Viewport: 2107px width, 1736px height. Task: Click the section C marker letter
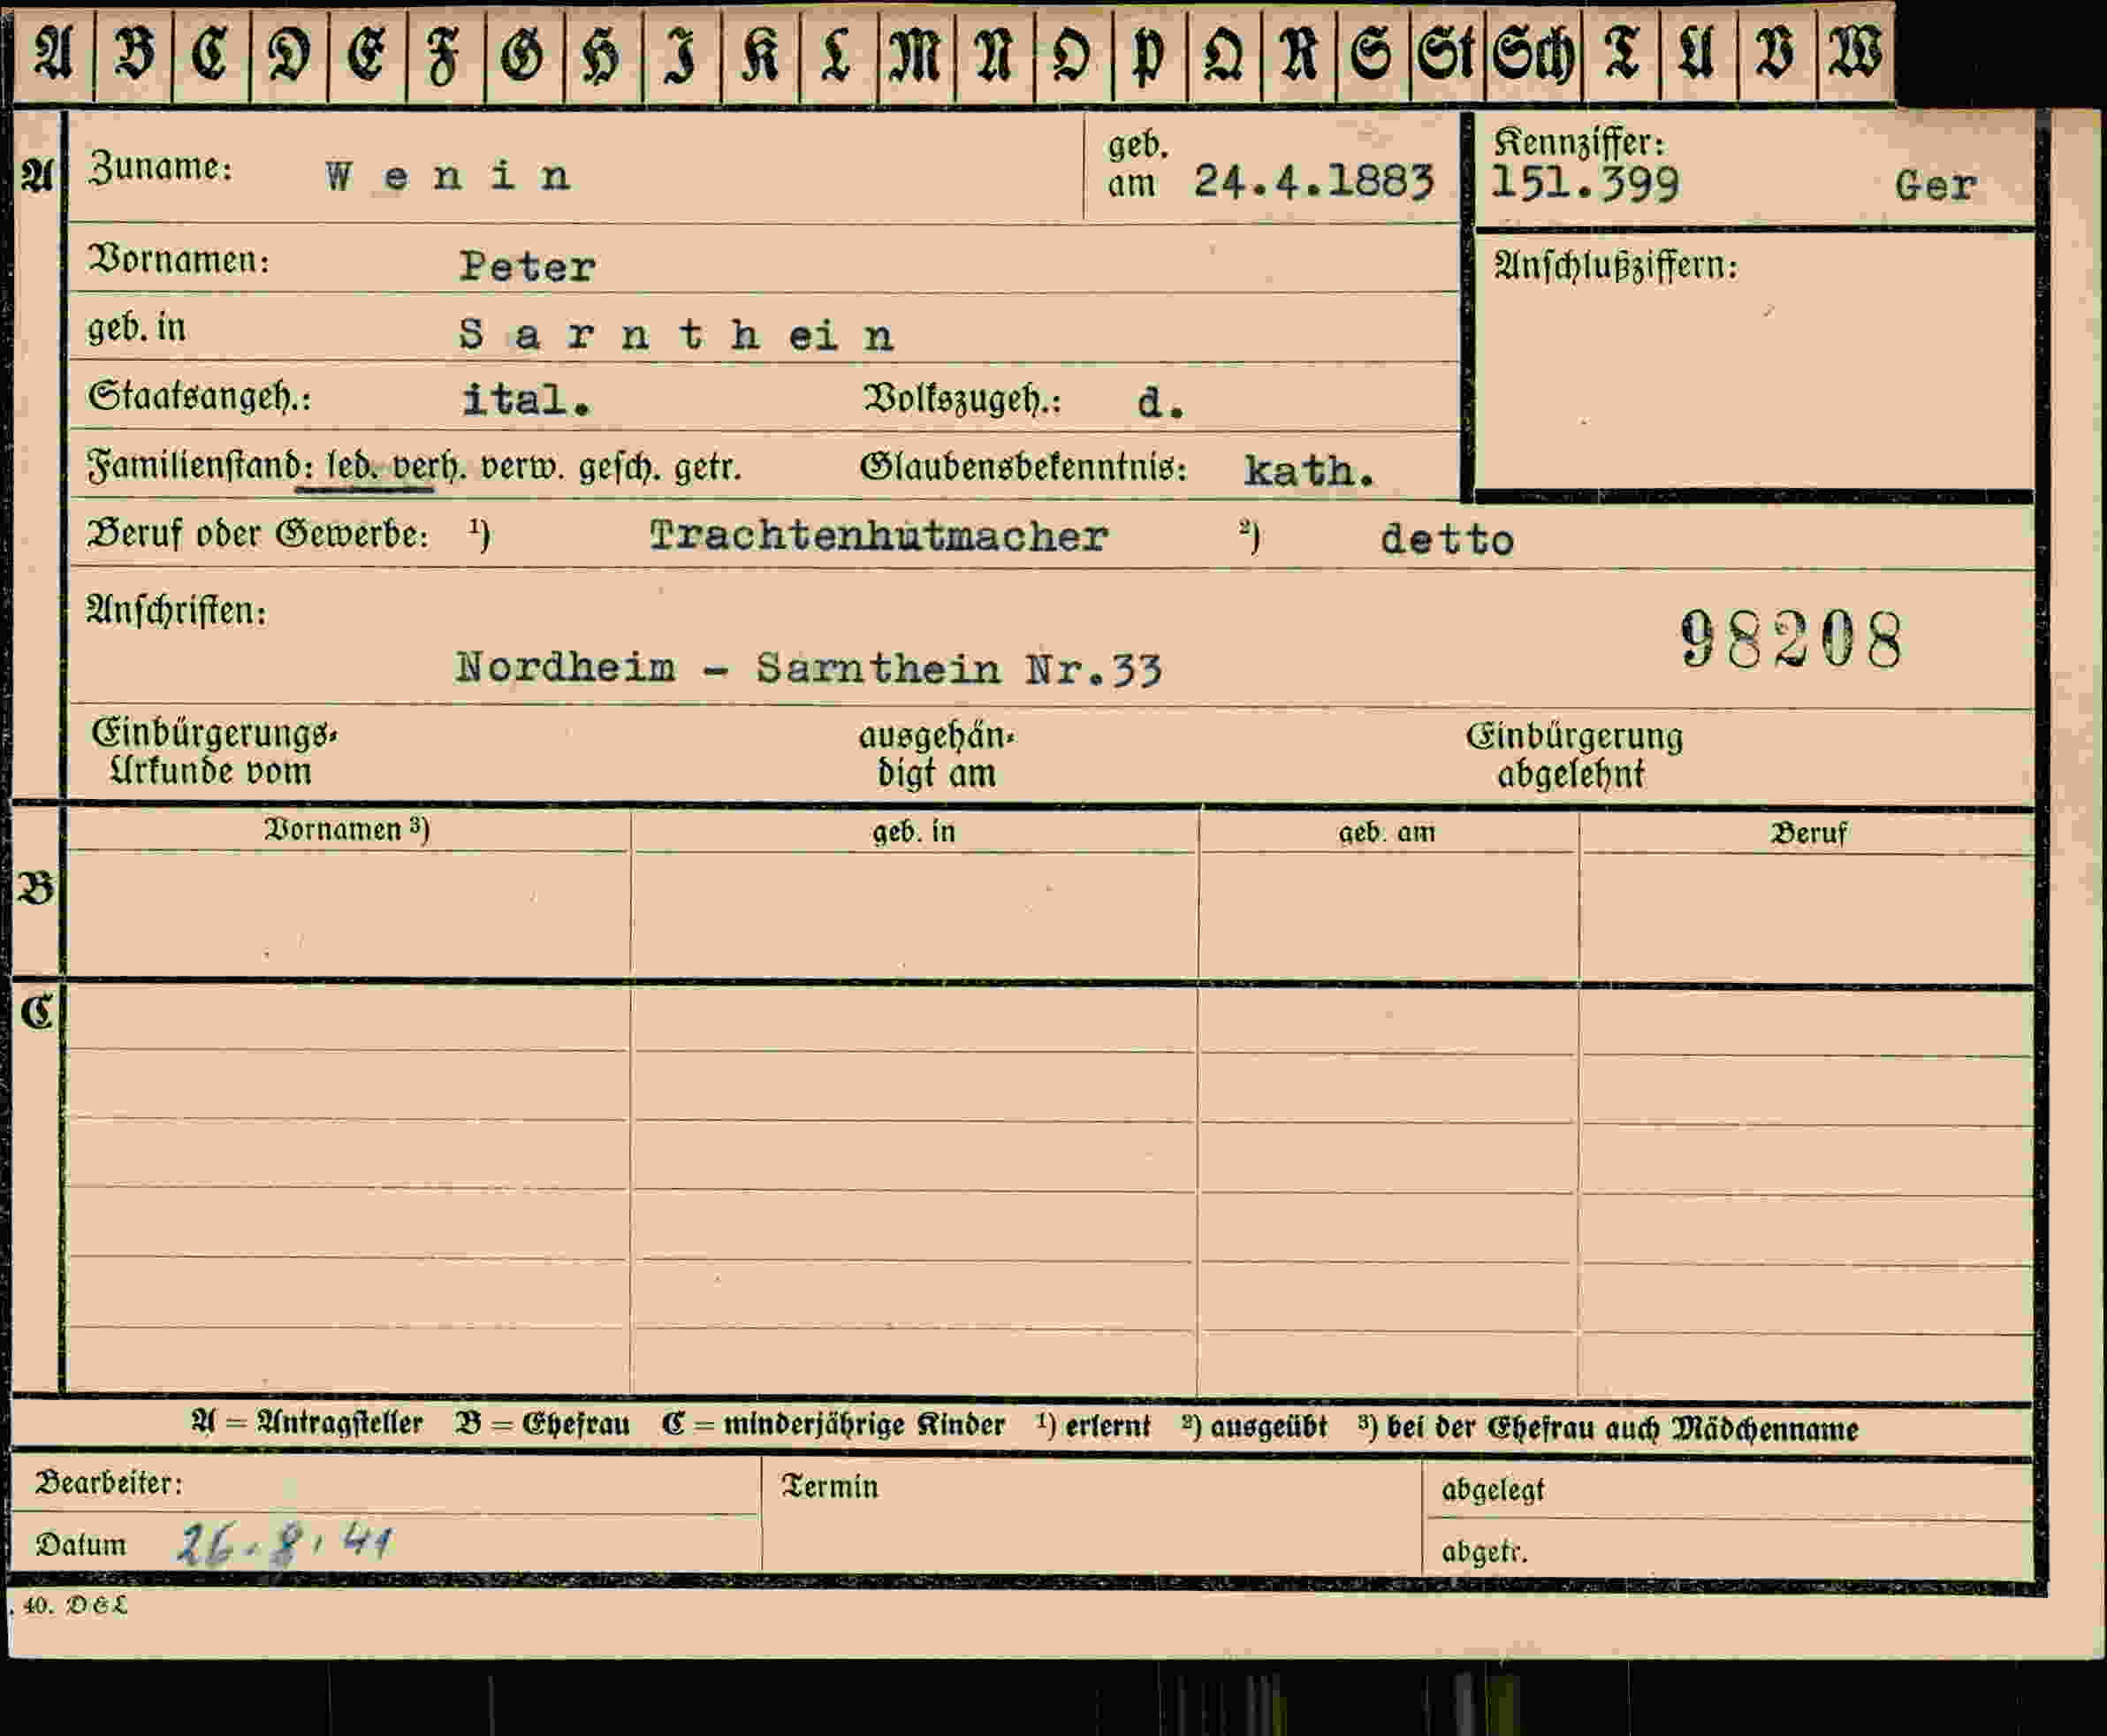pos(37,1013)
